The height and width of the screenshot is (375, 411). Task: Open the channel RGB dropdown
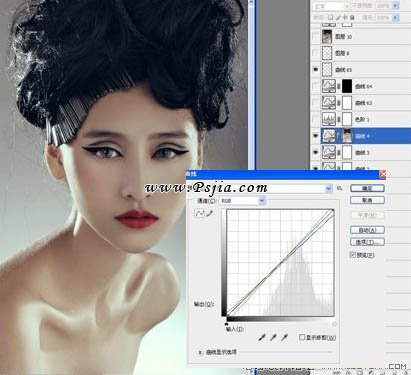click(262, 201)
